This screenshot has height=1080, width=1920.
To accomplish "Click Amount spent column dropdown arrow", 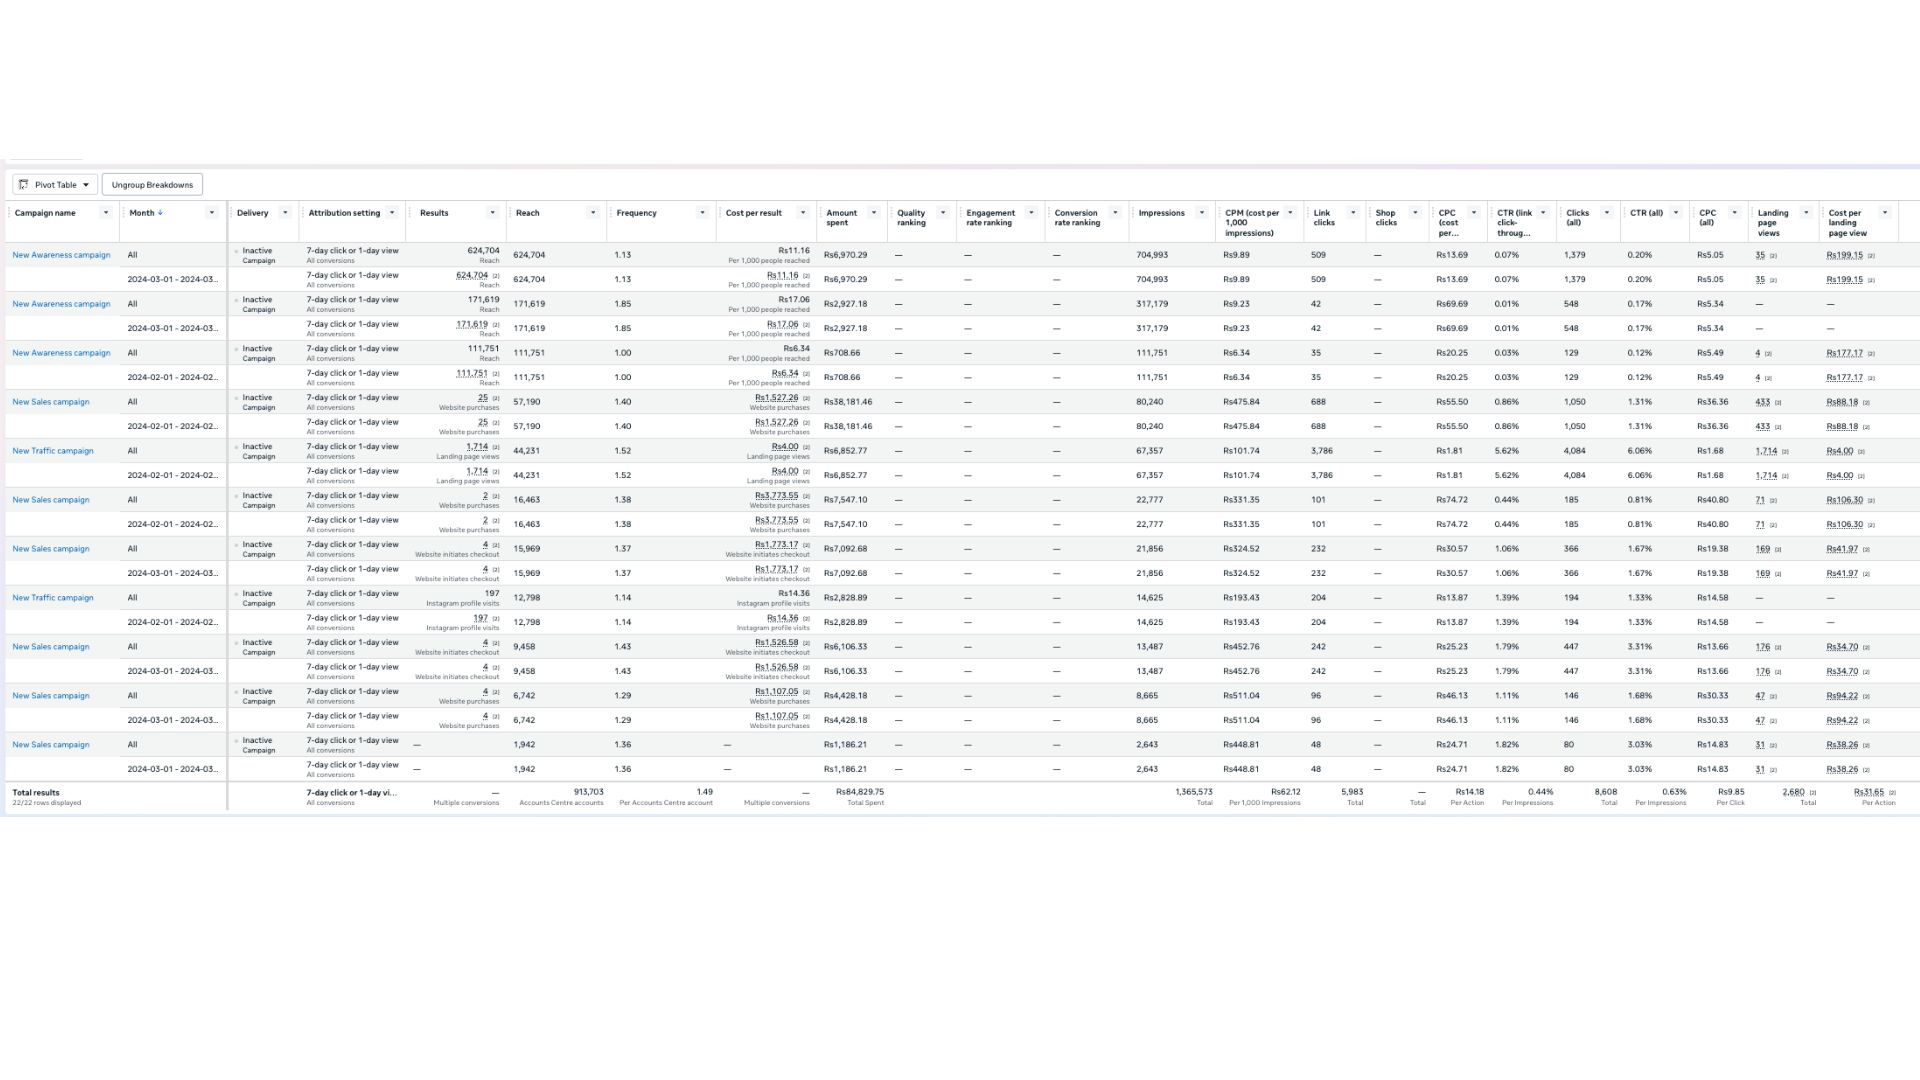I will pyautogui.click(x=874, y=213).
